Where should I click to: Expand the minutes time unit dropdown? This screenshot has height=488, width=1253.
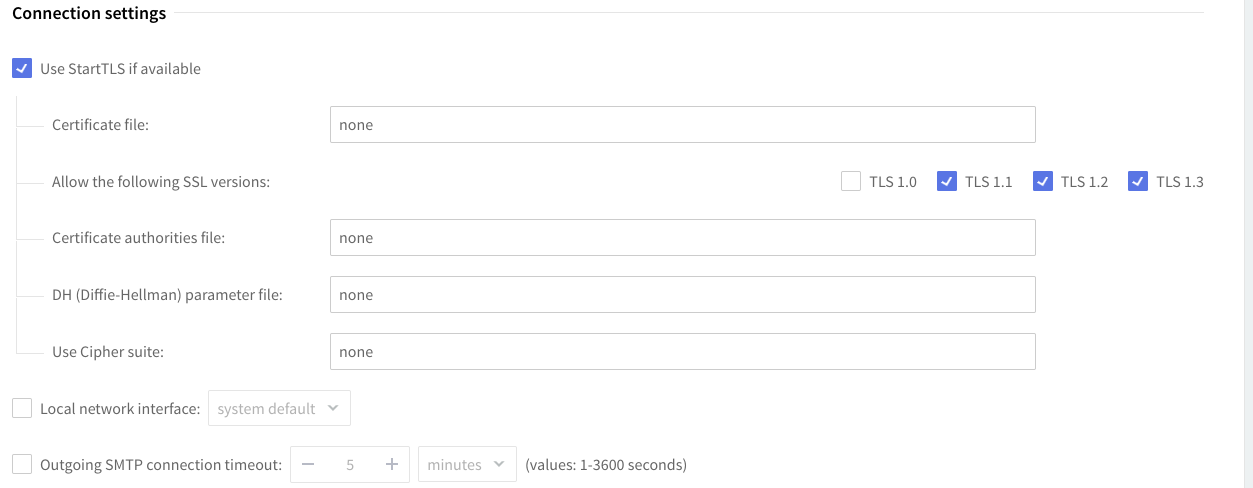coord(466,464)
